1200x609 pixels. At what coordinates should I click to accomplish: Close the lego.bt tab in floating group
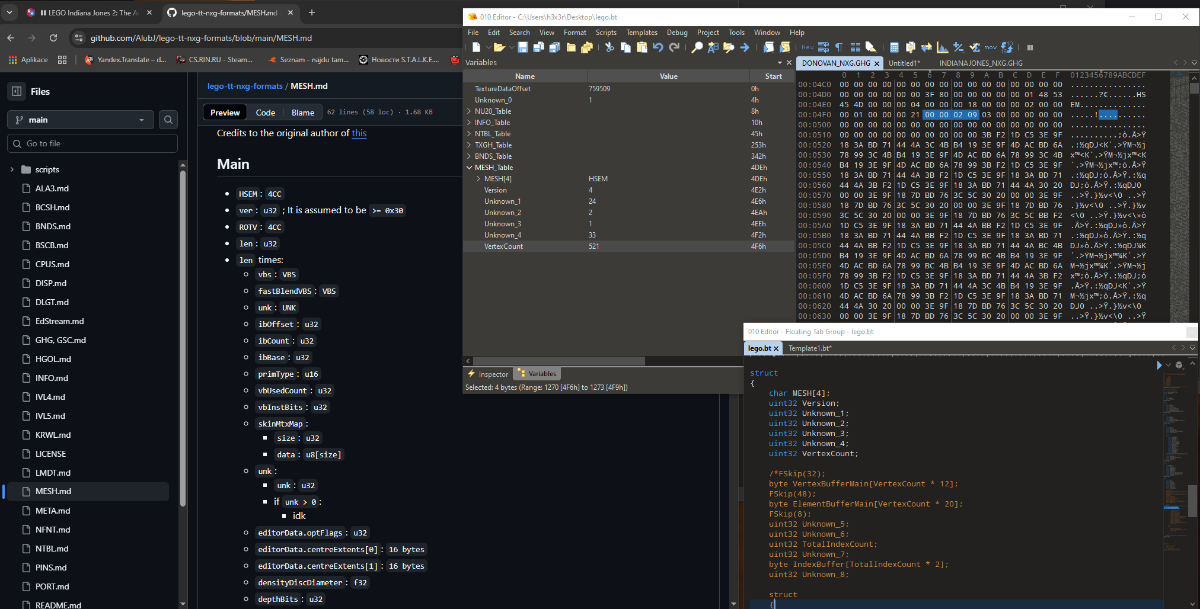point(776,348)
